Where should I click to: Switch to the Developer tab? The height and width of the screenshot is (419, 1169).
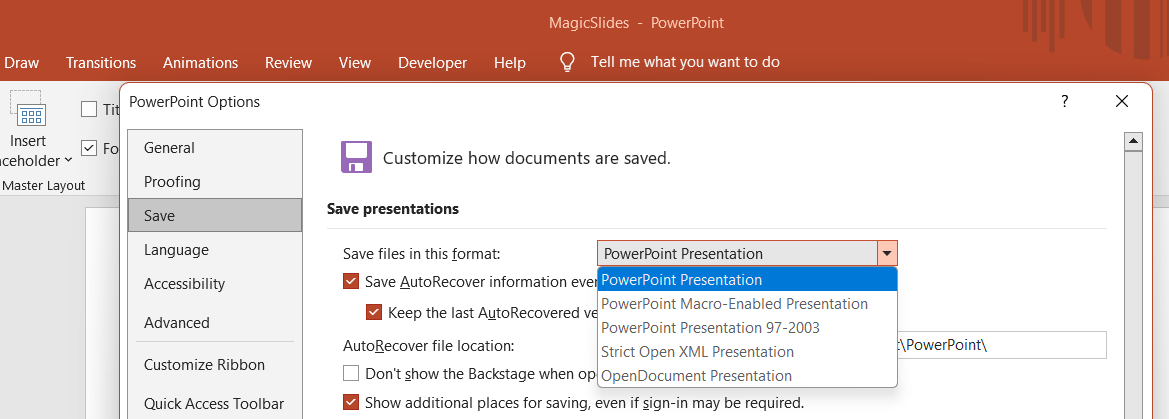tap(432, 62)
